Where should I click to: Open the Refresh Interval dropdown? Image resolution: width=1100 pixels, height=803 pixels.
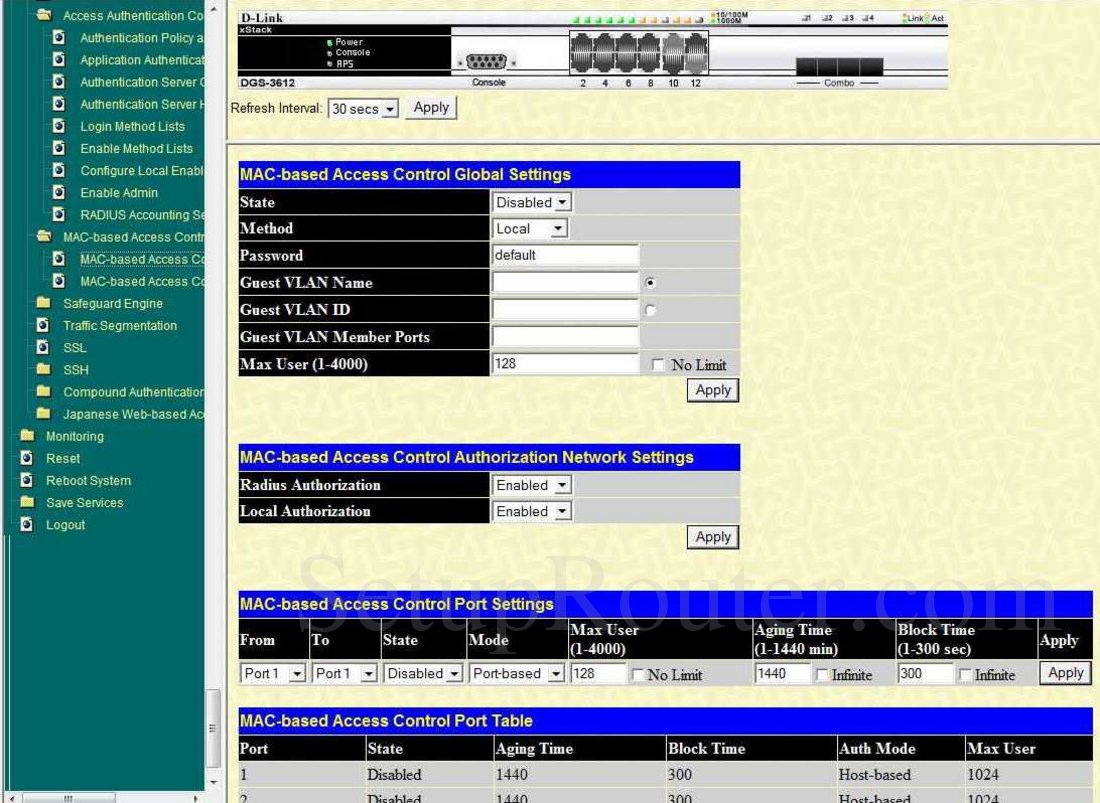(363, 109)
